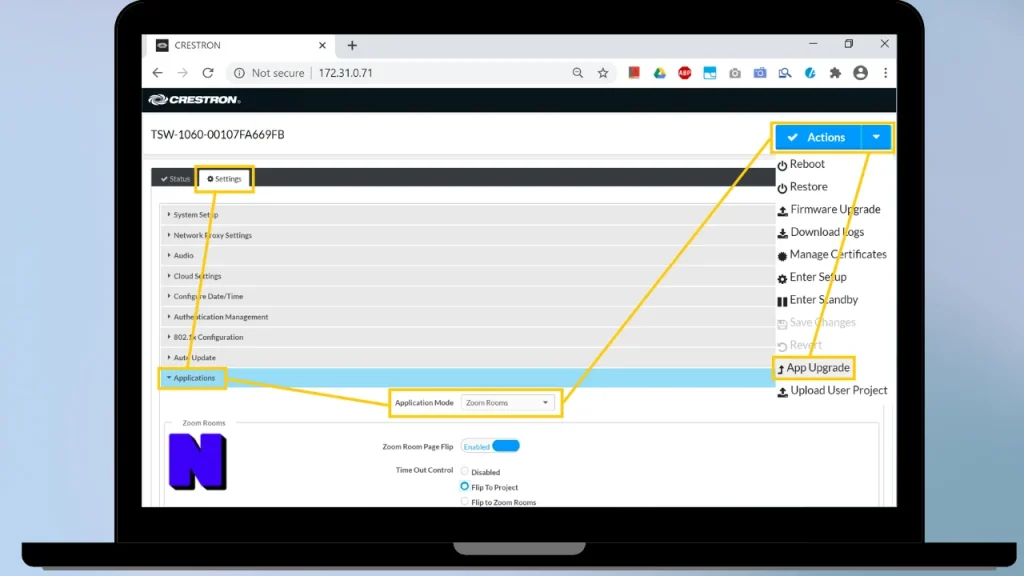1024x576 pixels.
Task: Click the address bar URL 172.31.0.71
Action: click(x=345, y=72)
